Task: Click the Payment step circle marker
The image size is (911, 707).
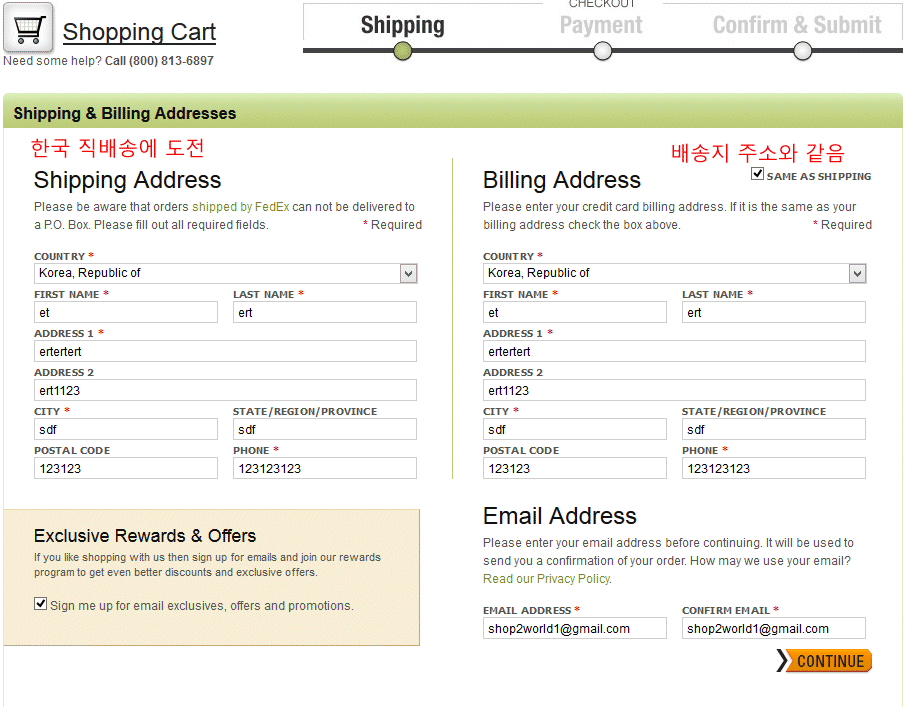Action: (x=602, y=50)
